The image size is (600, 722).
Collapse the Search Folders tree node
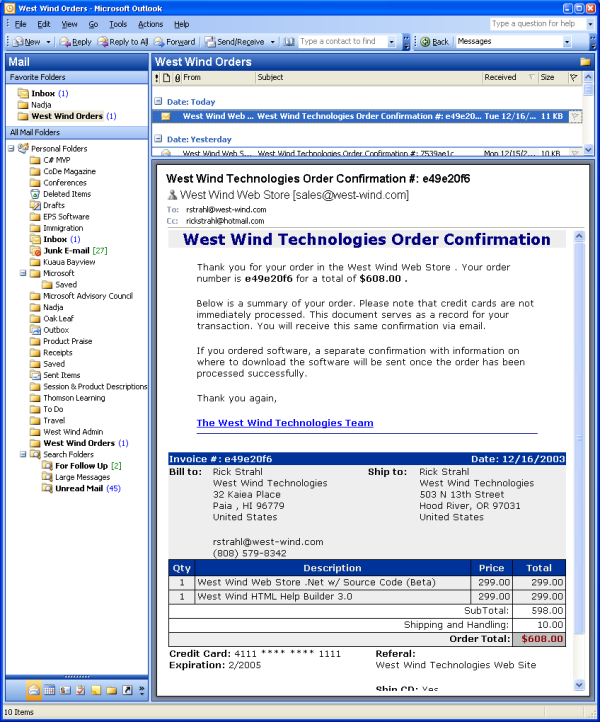[x=11, y=454]
